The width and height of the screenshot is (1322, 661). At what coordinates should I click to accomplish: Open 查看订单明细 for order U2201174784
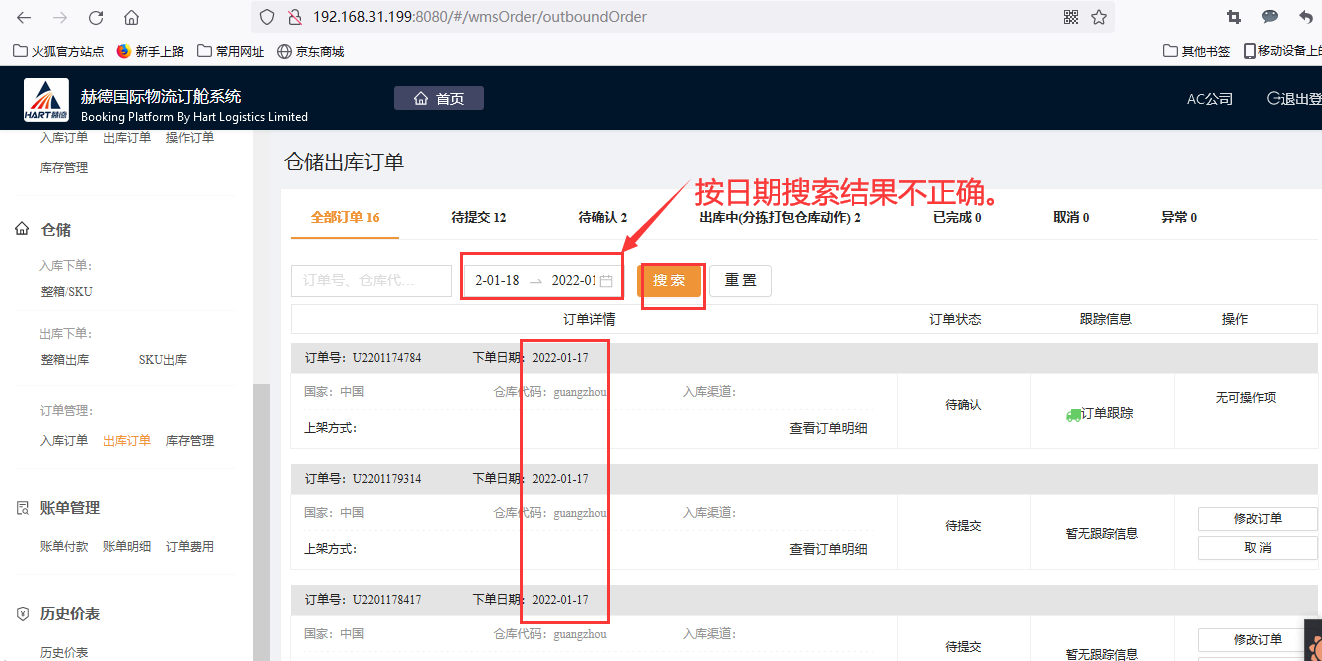coord(828,428)
